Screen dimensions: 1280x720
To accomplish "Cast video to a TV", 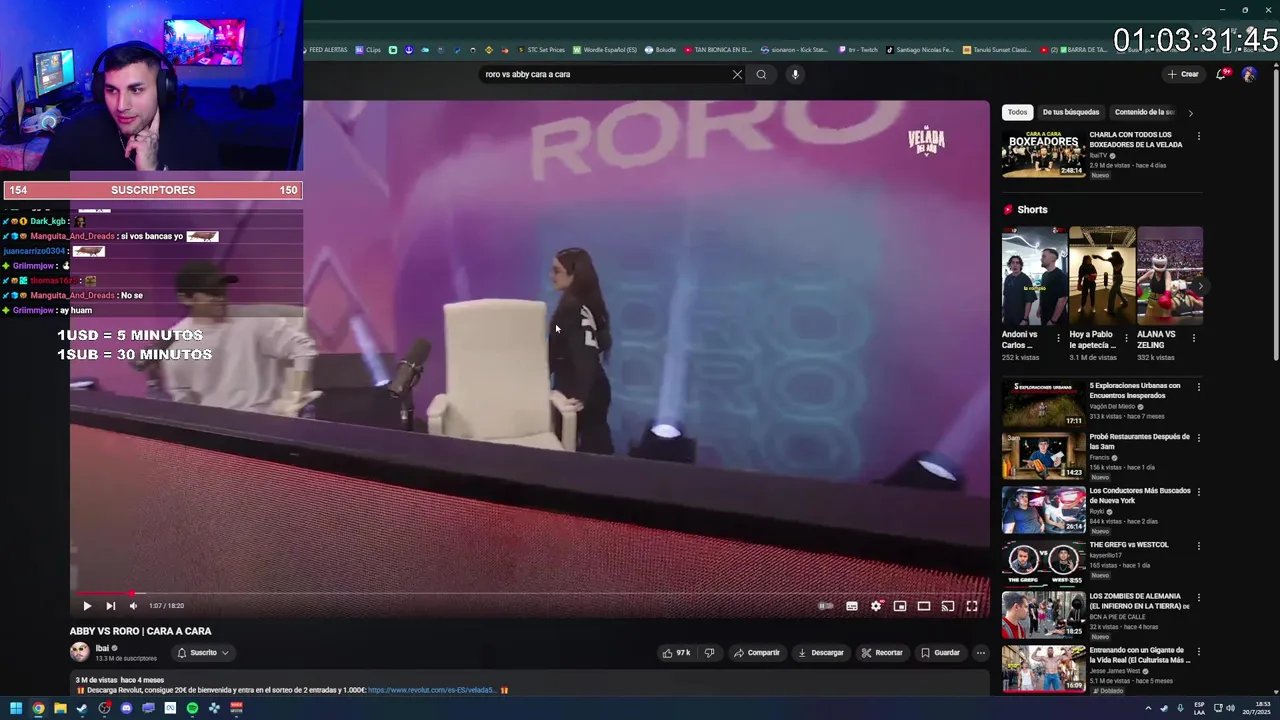I will (x=948, y=606).
